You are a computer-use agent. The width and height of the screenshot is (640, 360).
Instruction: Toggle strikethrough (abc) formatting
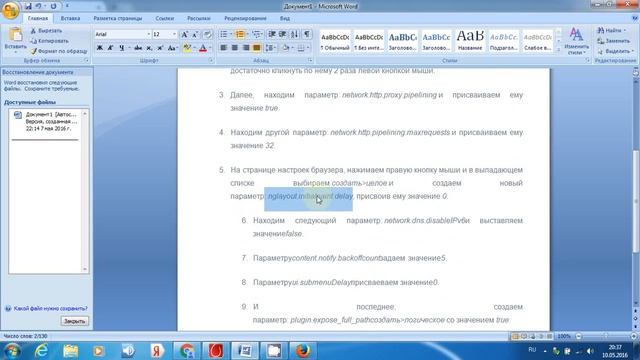(138, 48)
